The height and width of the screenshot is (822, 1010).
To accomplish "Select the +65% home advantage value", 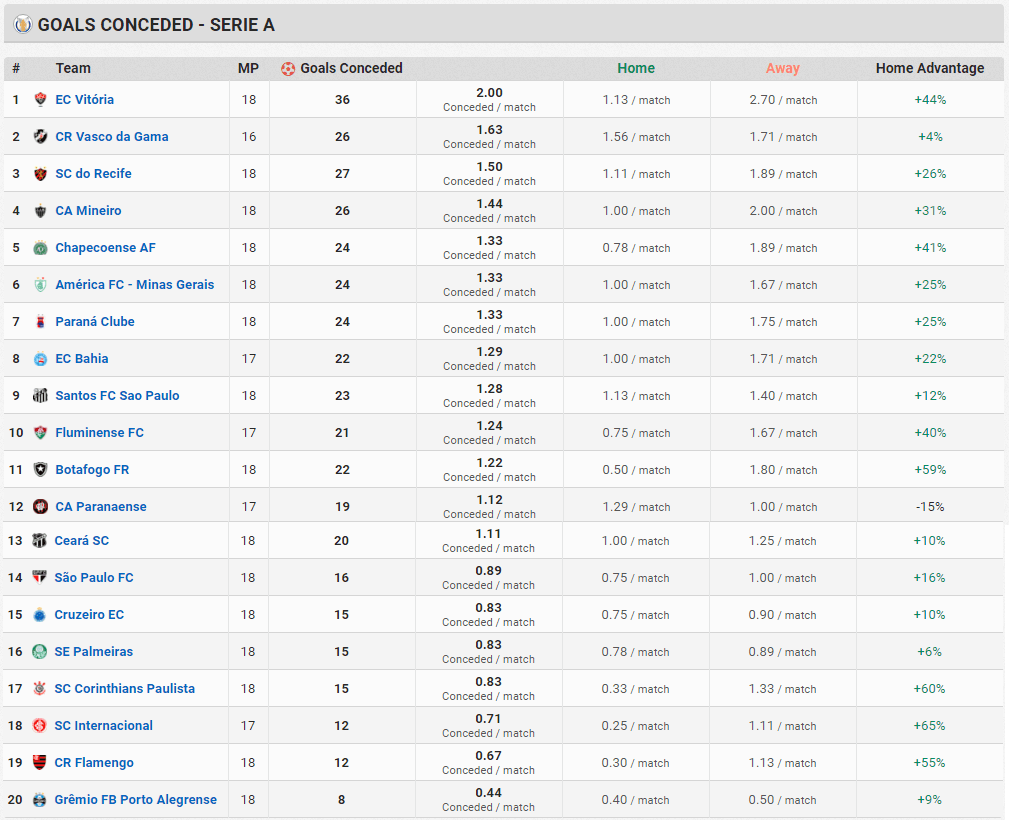I will point(929,726).
